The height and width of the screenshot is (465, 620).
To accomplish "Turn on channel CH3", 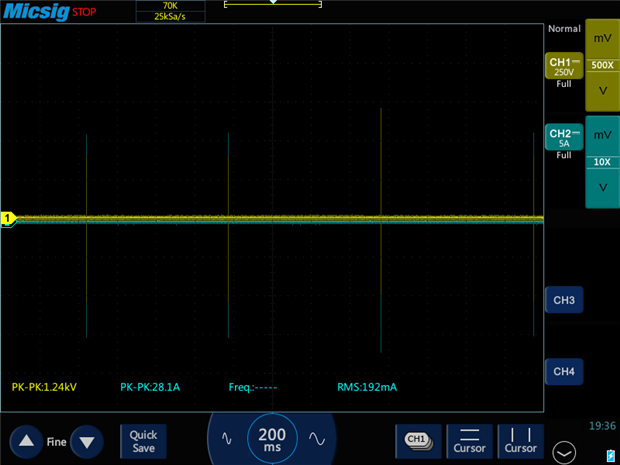I will click(564, 300).
